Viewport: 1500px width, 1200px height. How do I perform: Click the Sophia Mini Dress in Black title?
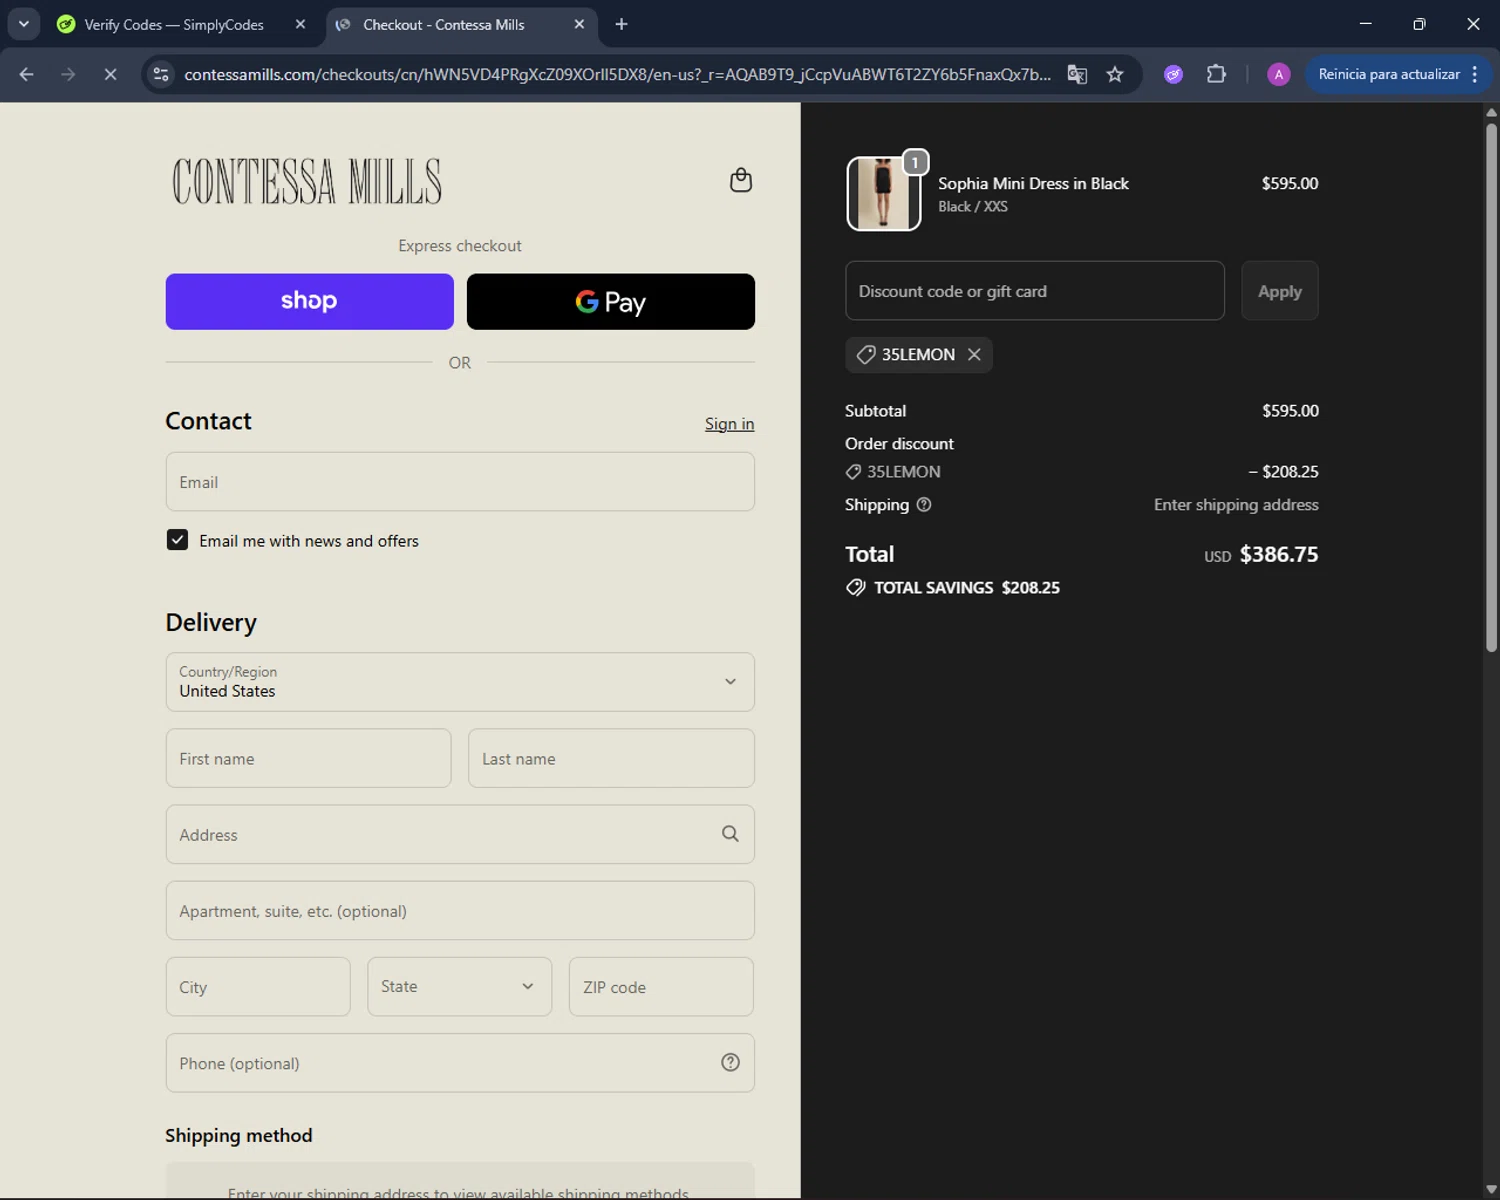point(1033,183)
